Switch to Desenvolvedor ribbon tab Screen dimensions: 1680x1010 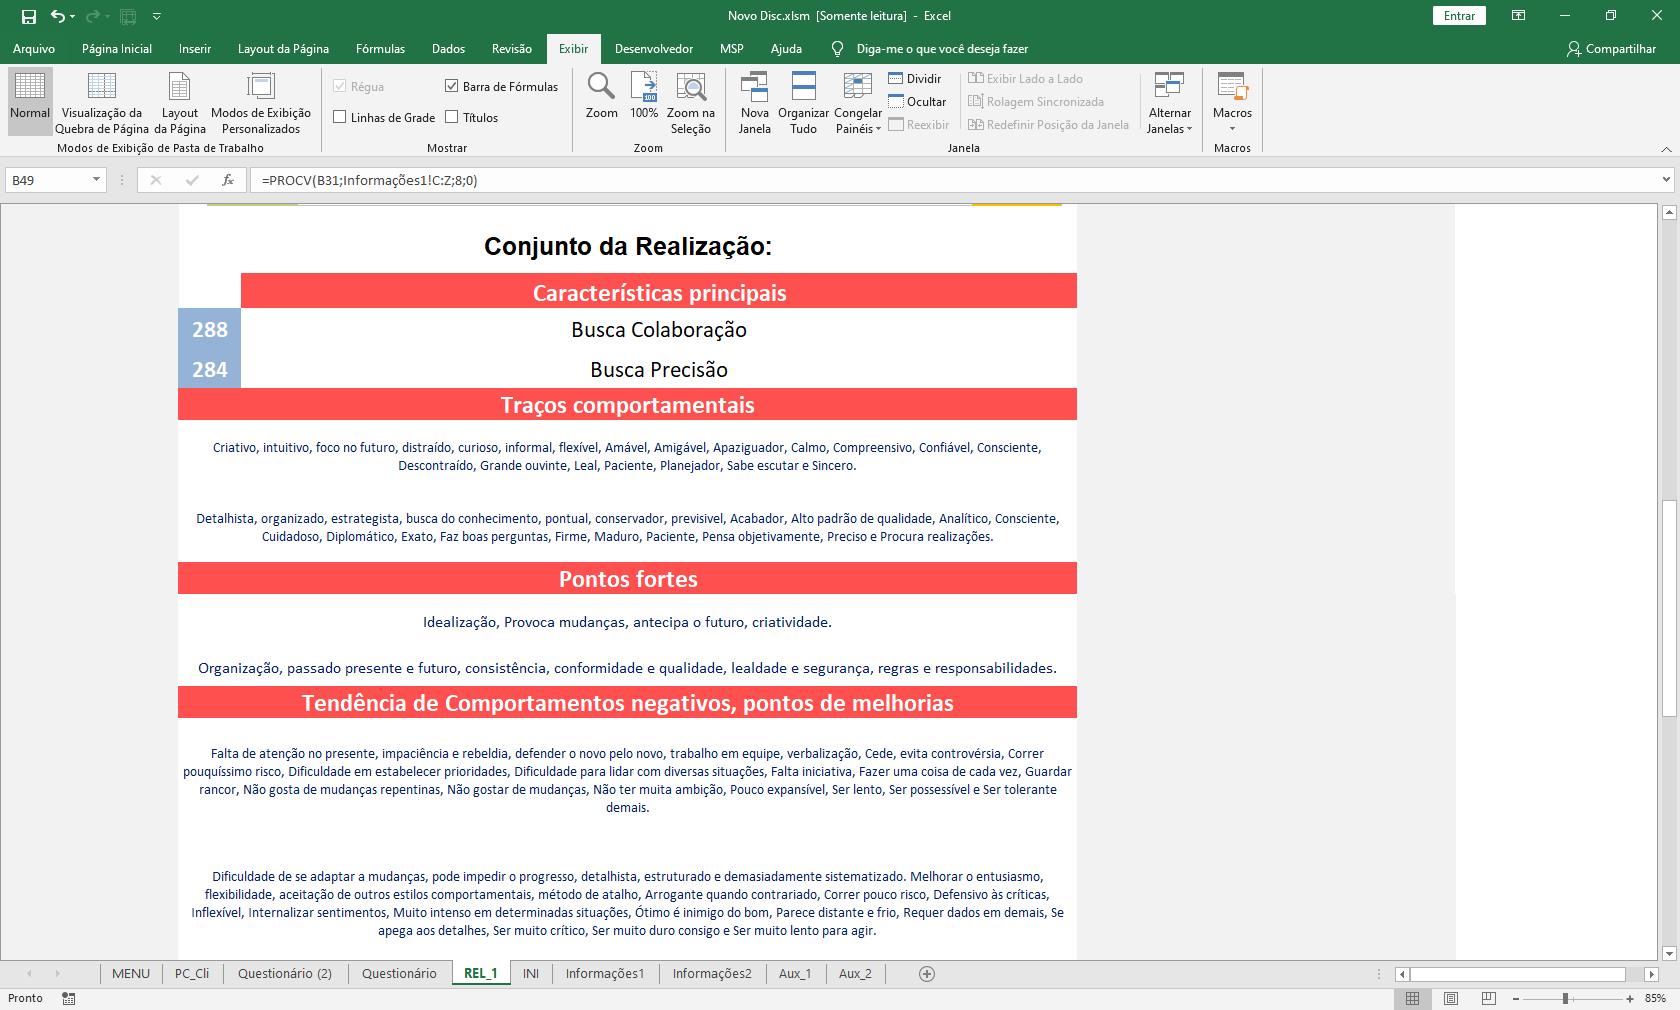(x=654, y=49)
